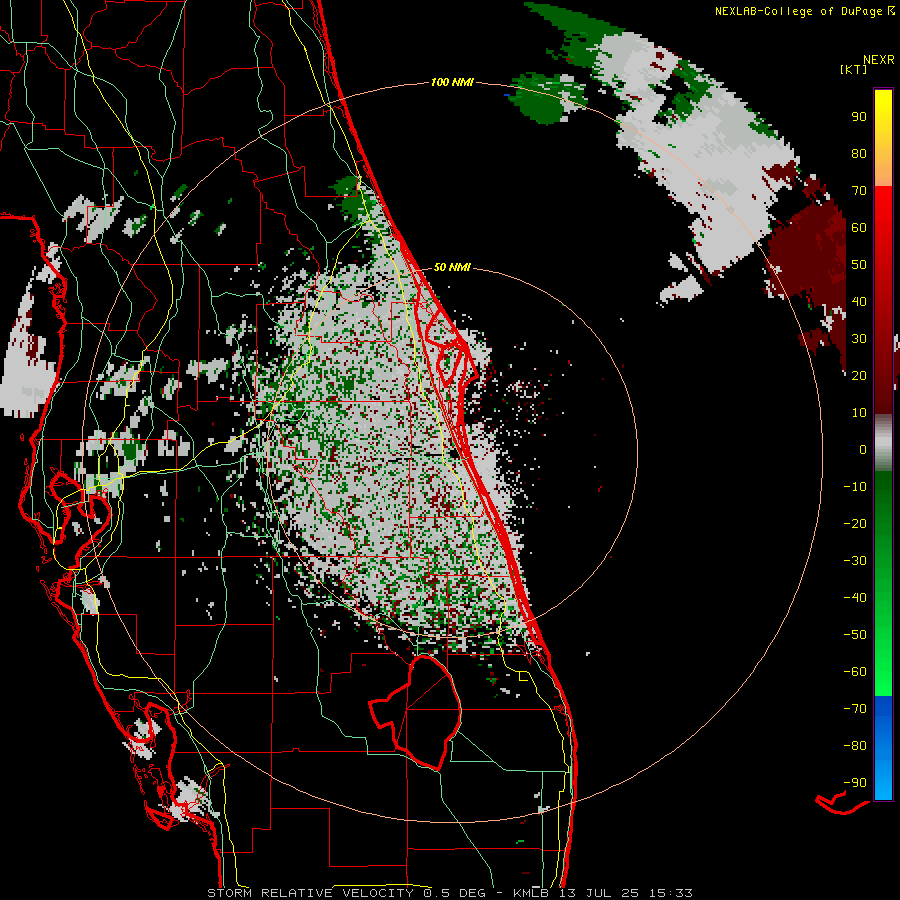Click the 15:33 timestamp in bottom caption

click(670, 893)
